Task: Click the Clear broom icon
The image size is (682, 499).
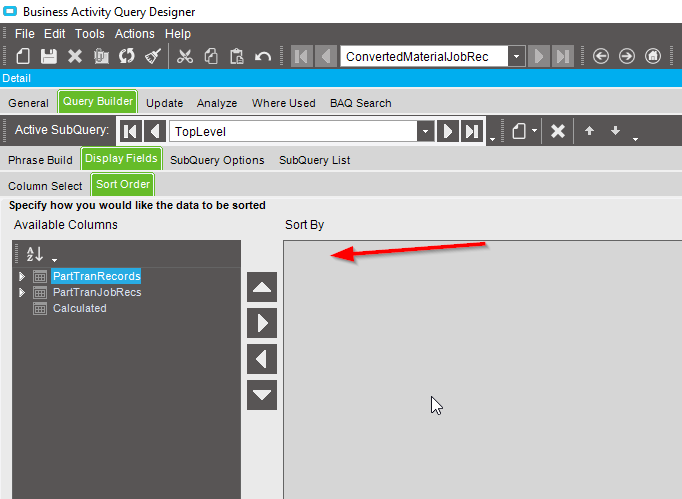Action: (153, 56)
